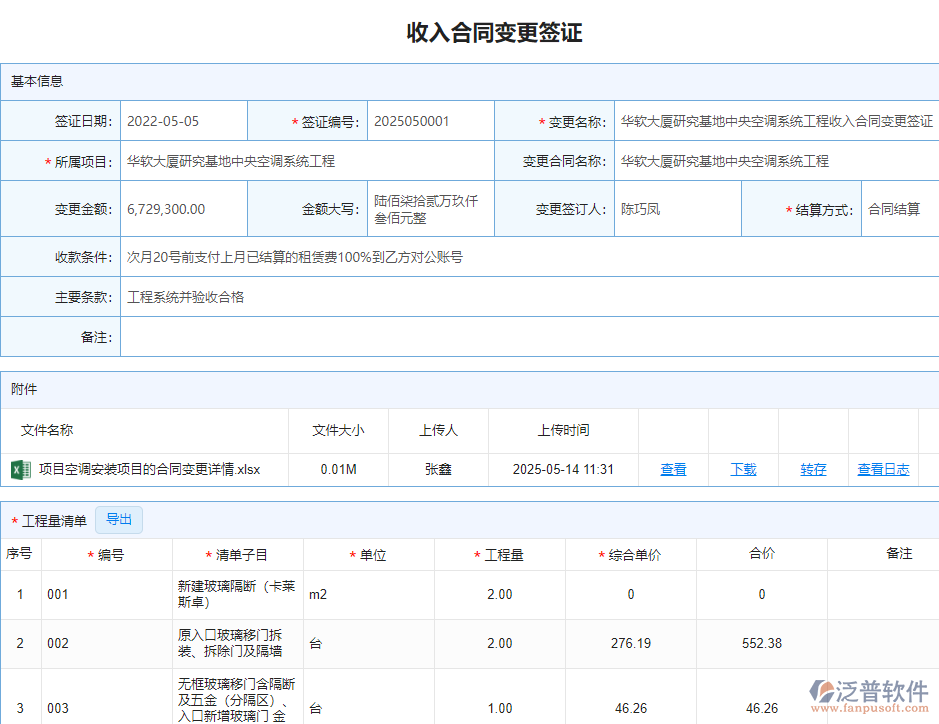This screenshot has height=724, width=939.
Task: Click the 变更签订人 field showing 陈巧凤
Action: pyautogui.click(x=676, y=208)
